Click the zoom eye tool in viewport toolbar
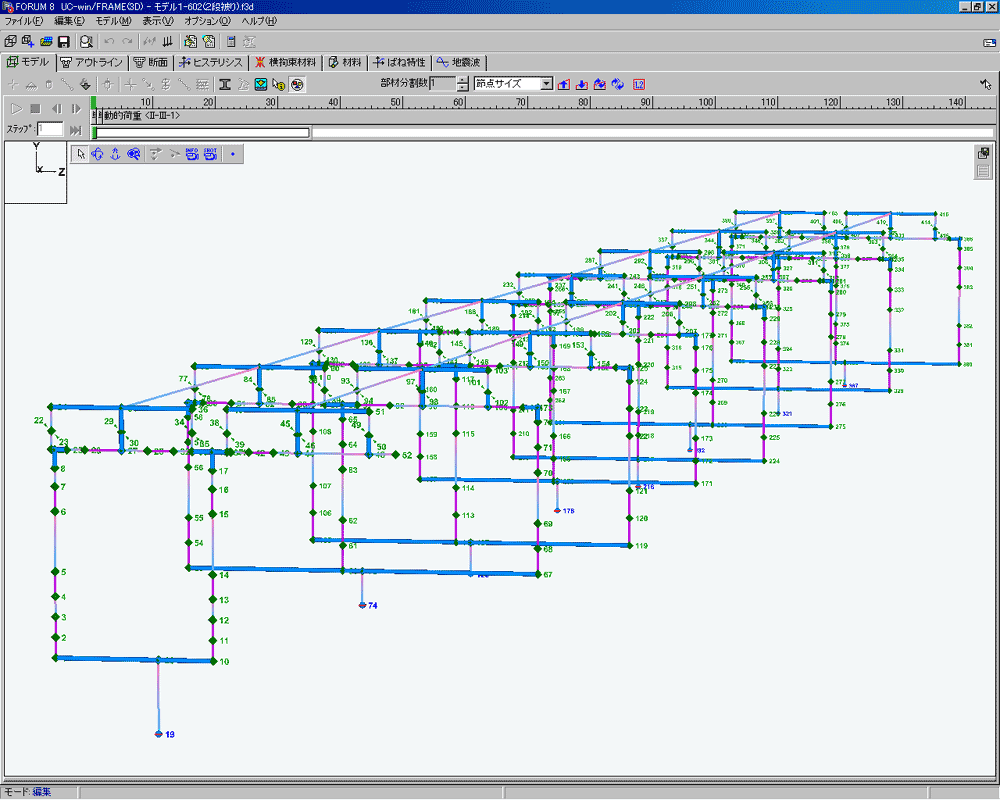 click(132, 154)
